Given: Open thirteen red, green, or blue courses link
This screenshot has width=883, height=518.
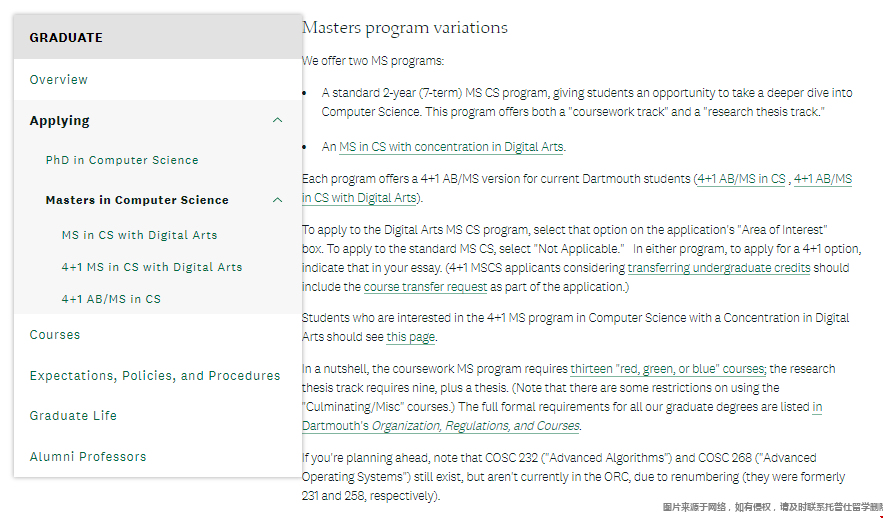Looking at the screenshot, I should pyautogui.click(x=668, y=369).
